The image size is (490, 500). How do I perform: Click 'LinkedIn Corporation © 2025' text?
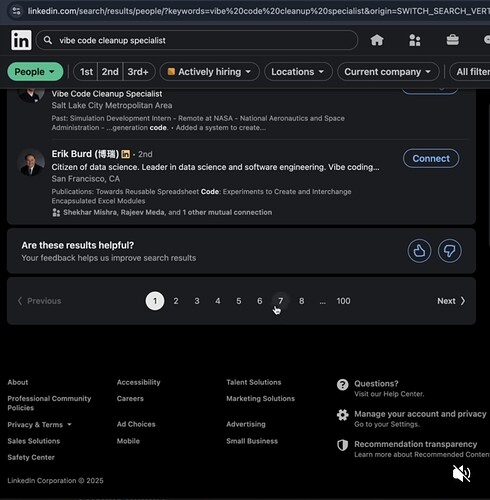(x=55, y=481)
